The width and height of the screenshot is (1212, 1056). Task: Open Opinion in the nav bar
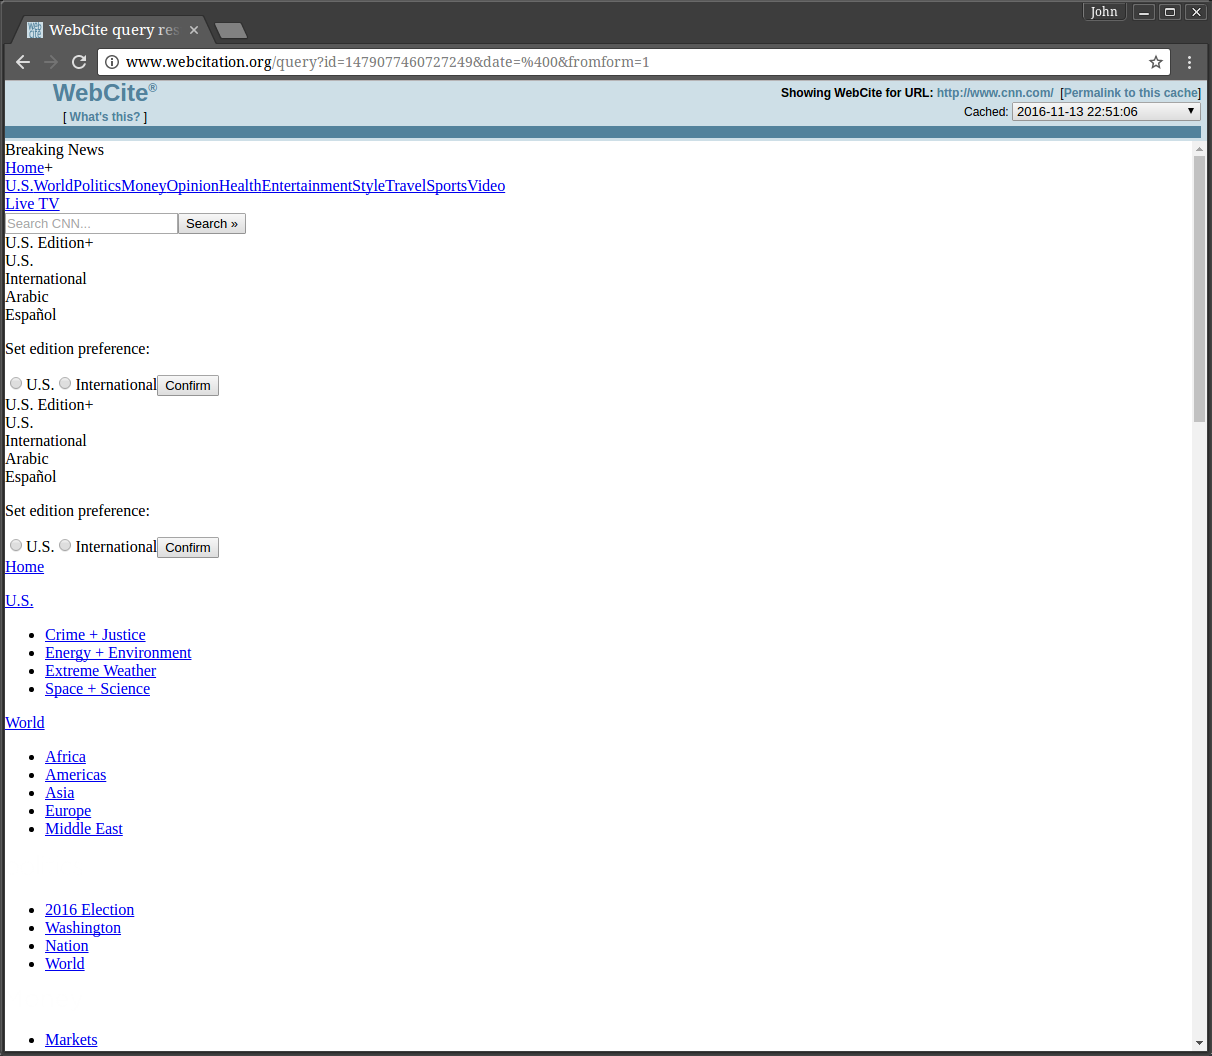193,186
